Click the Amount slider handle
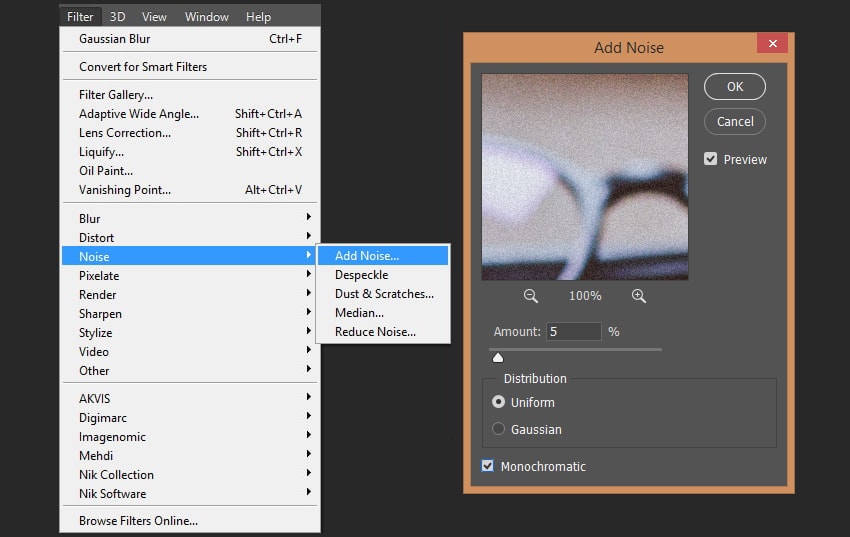 pyautogui.click(x=498, y=358)
